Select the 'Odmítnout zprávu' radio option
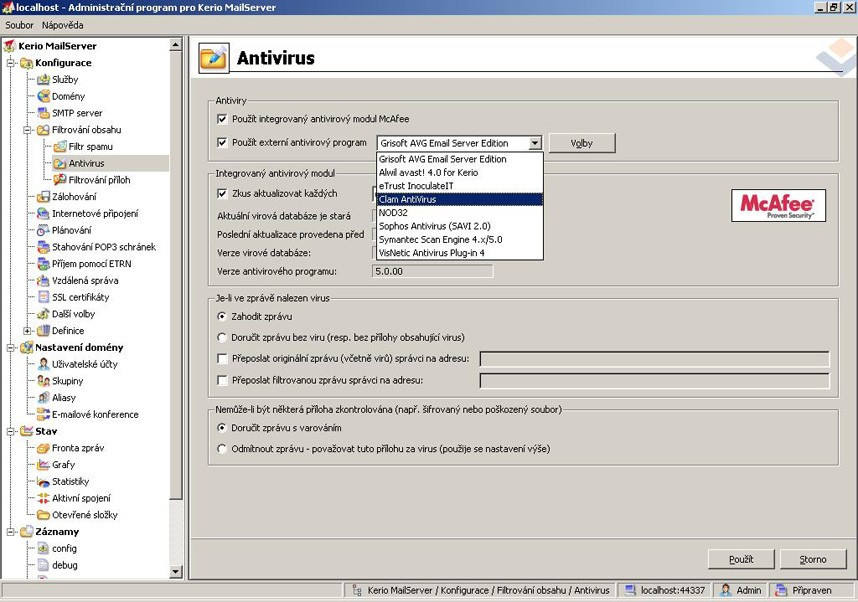The width and height of the screenshot is (858, 602). (222, 449)
